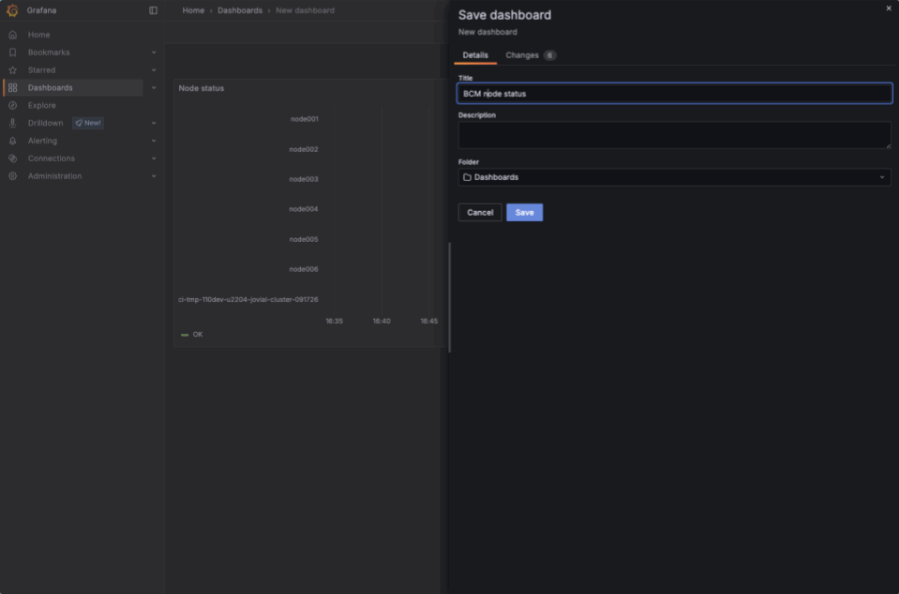Viewport: 899px width, 594px height.
Task: Click the Grafana logo icon
Action: (x=12, y=10)
